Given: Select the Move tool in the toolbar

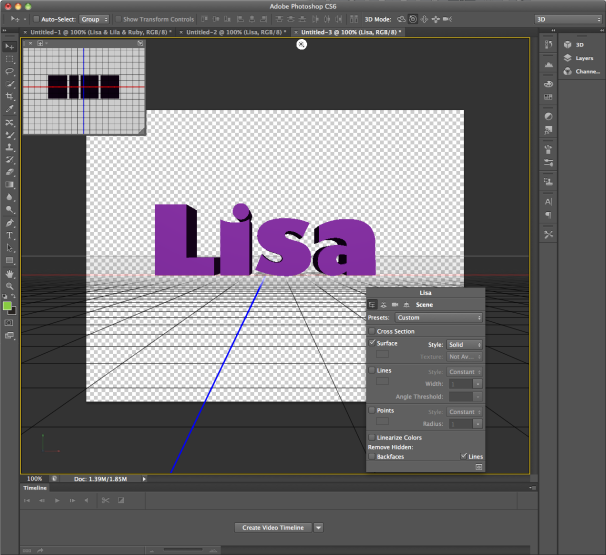Looking at the screenshot, I should (10, 46).
